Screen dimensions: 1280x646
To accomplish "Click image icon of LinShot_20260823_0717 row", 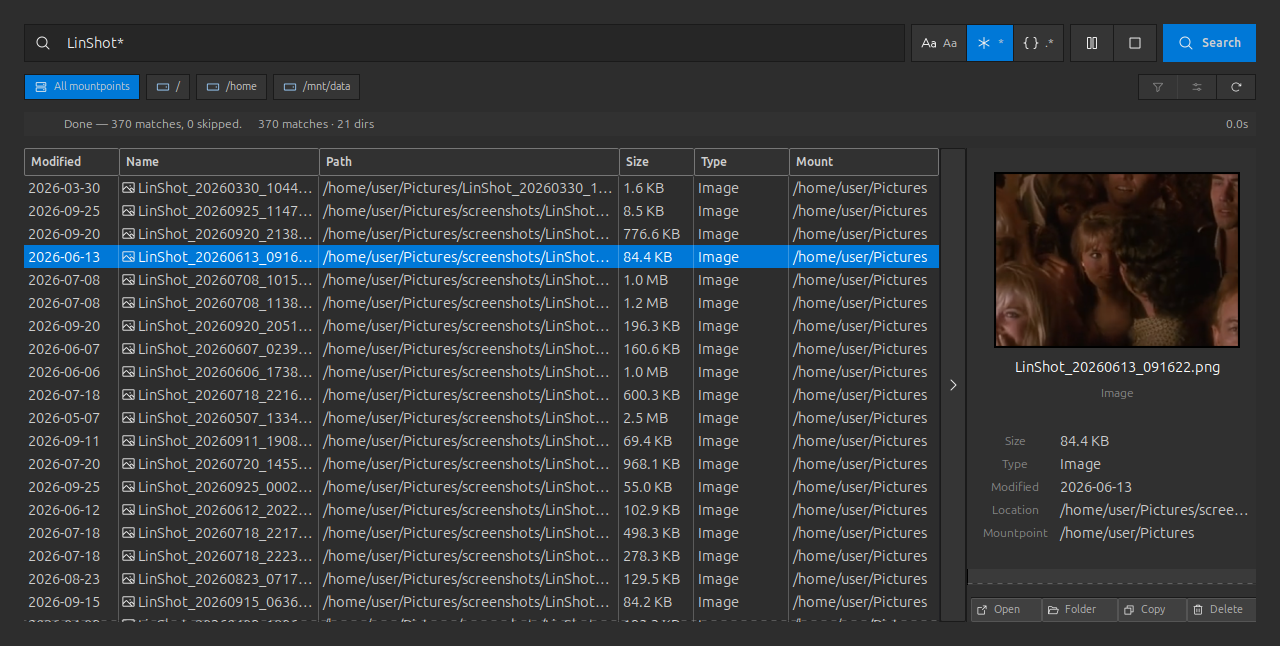I will (128, 579).
